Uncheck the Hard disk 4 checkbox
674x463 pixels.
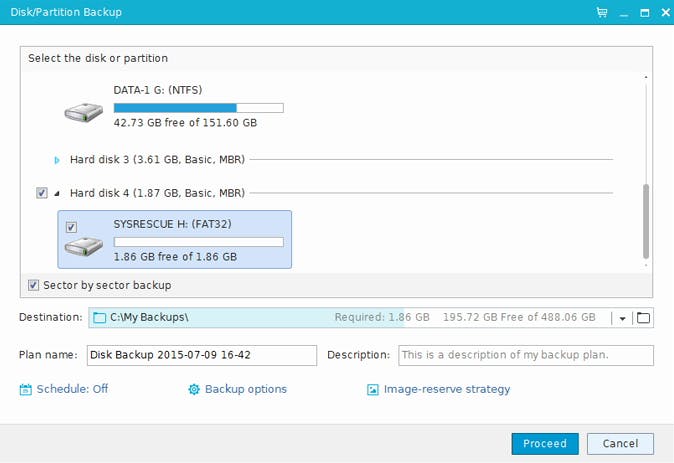pos(41,193)
